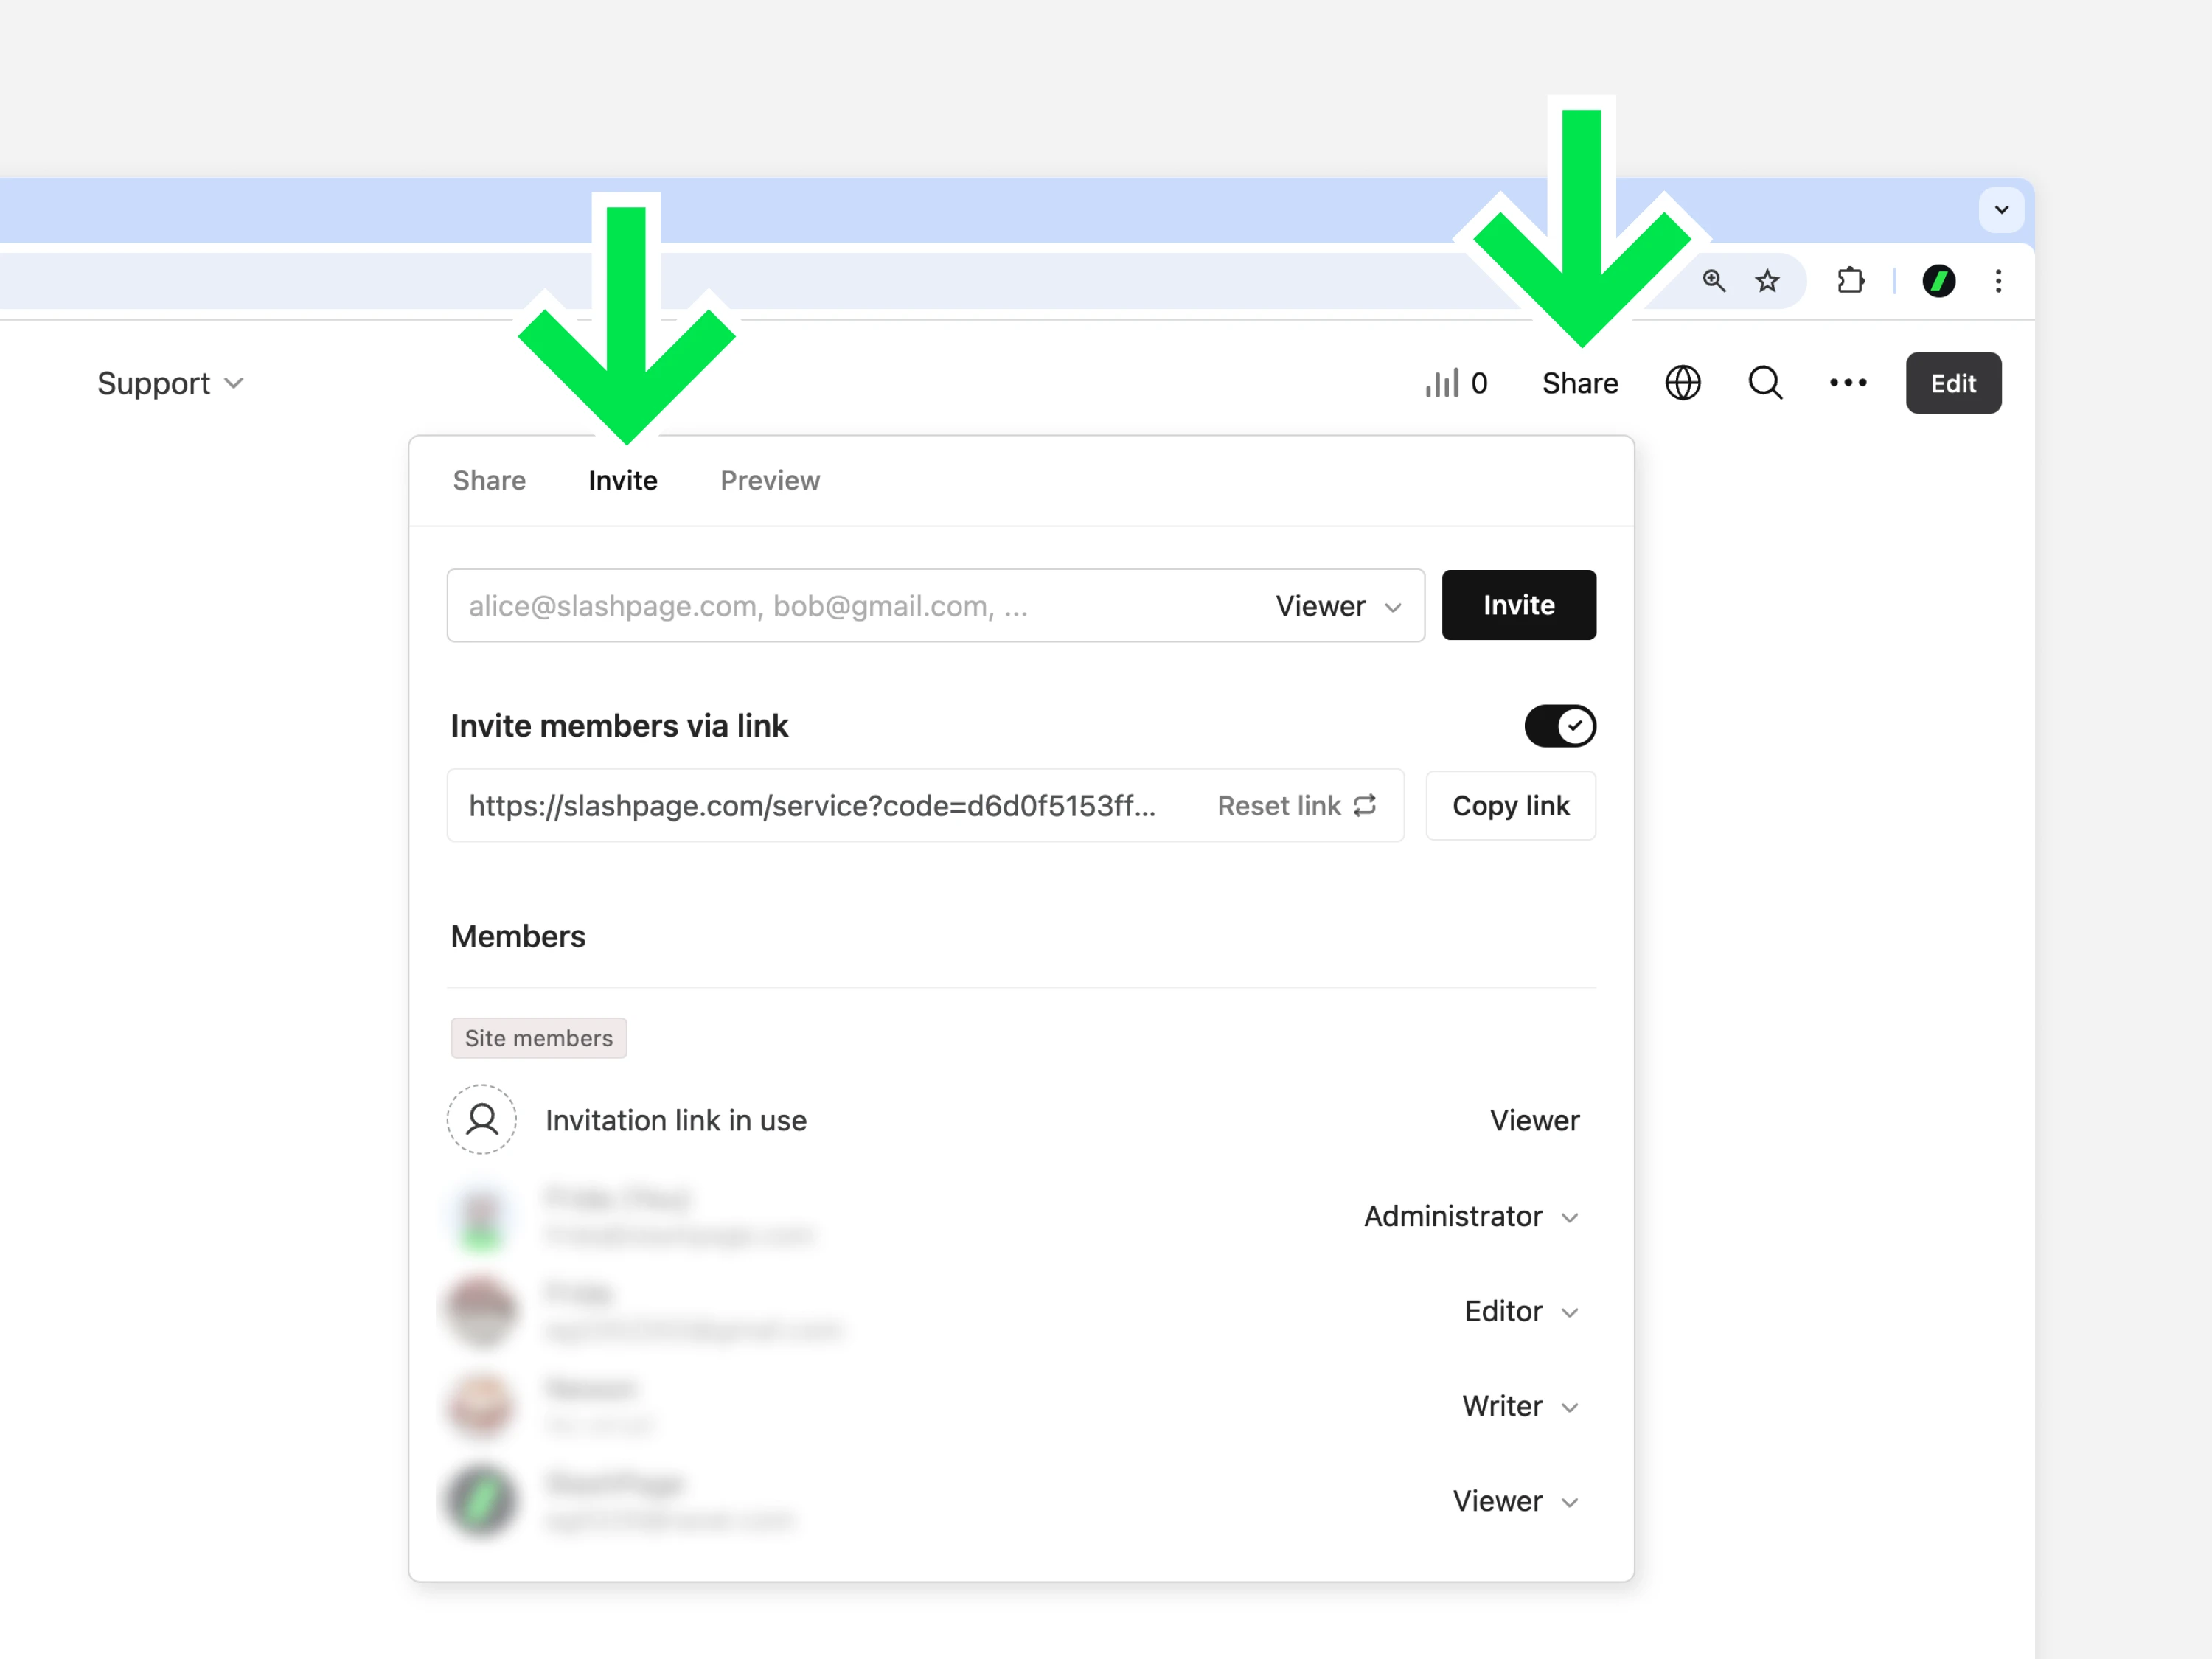Click the browser zoom magnifier icon
This screenshot has height=1659, width=2212.
pos(1714,281)
